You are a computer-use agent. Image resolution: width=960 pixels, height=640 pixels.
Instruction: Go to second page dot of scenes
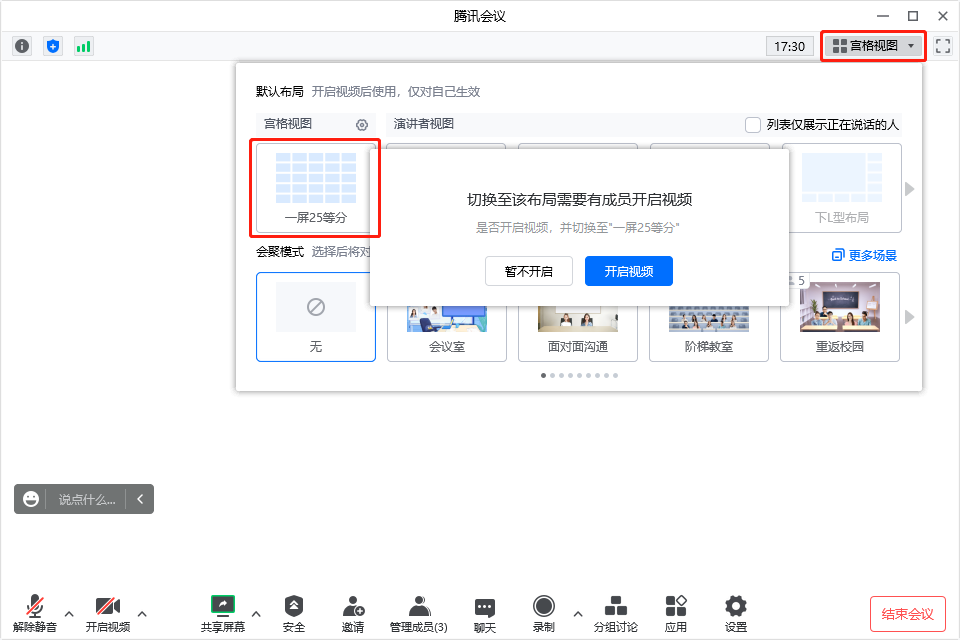[552, 375]
